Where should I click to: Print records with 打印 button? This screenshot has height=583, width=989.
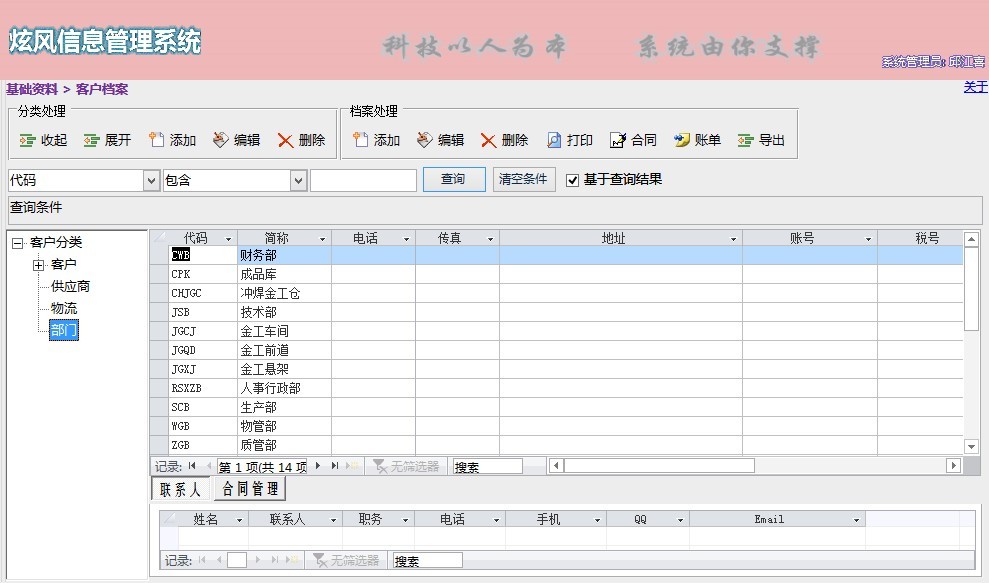pyautogui.click(x=570, y=140)
